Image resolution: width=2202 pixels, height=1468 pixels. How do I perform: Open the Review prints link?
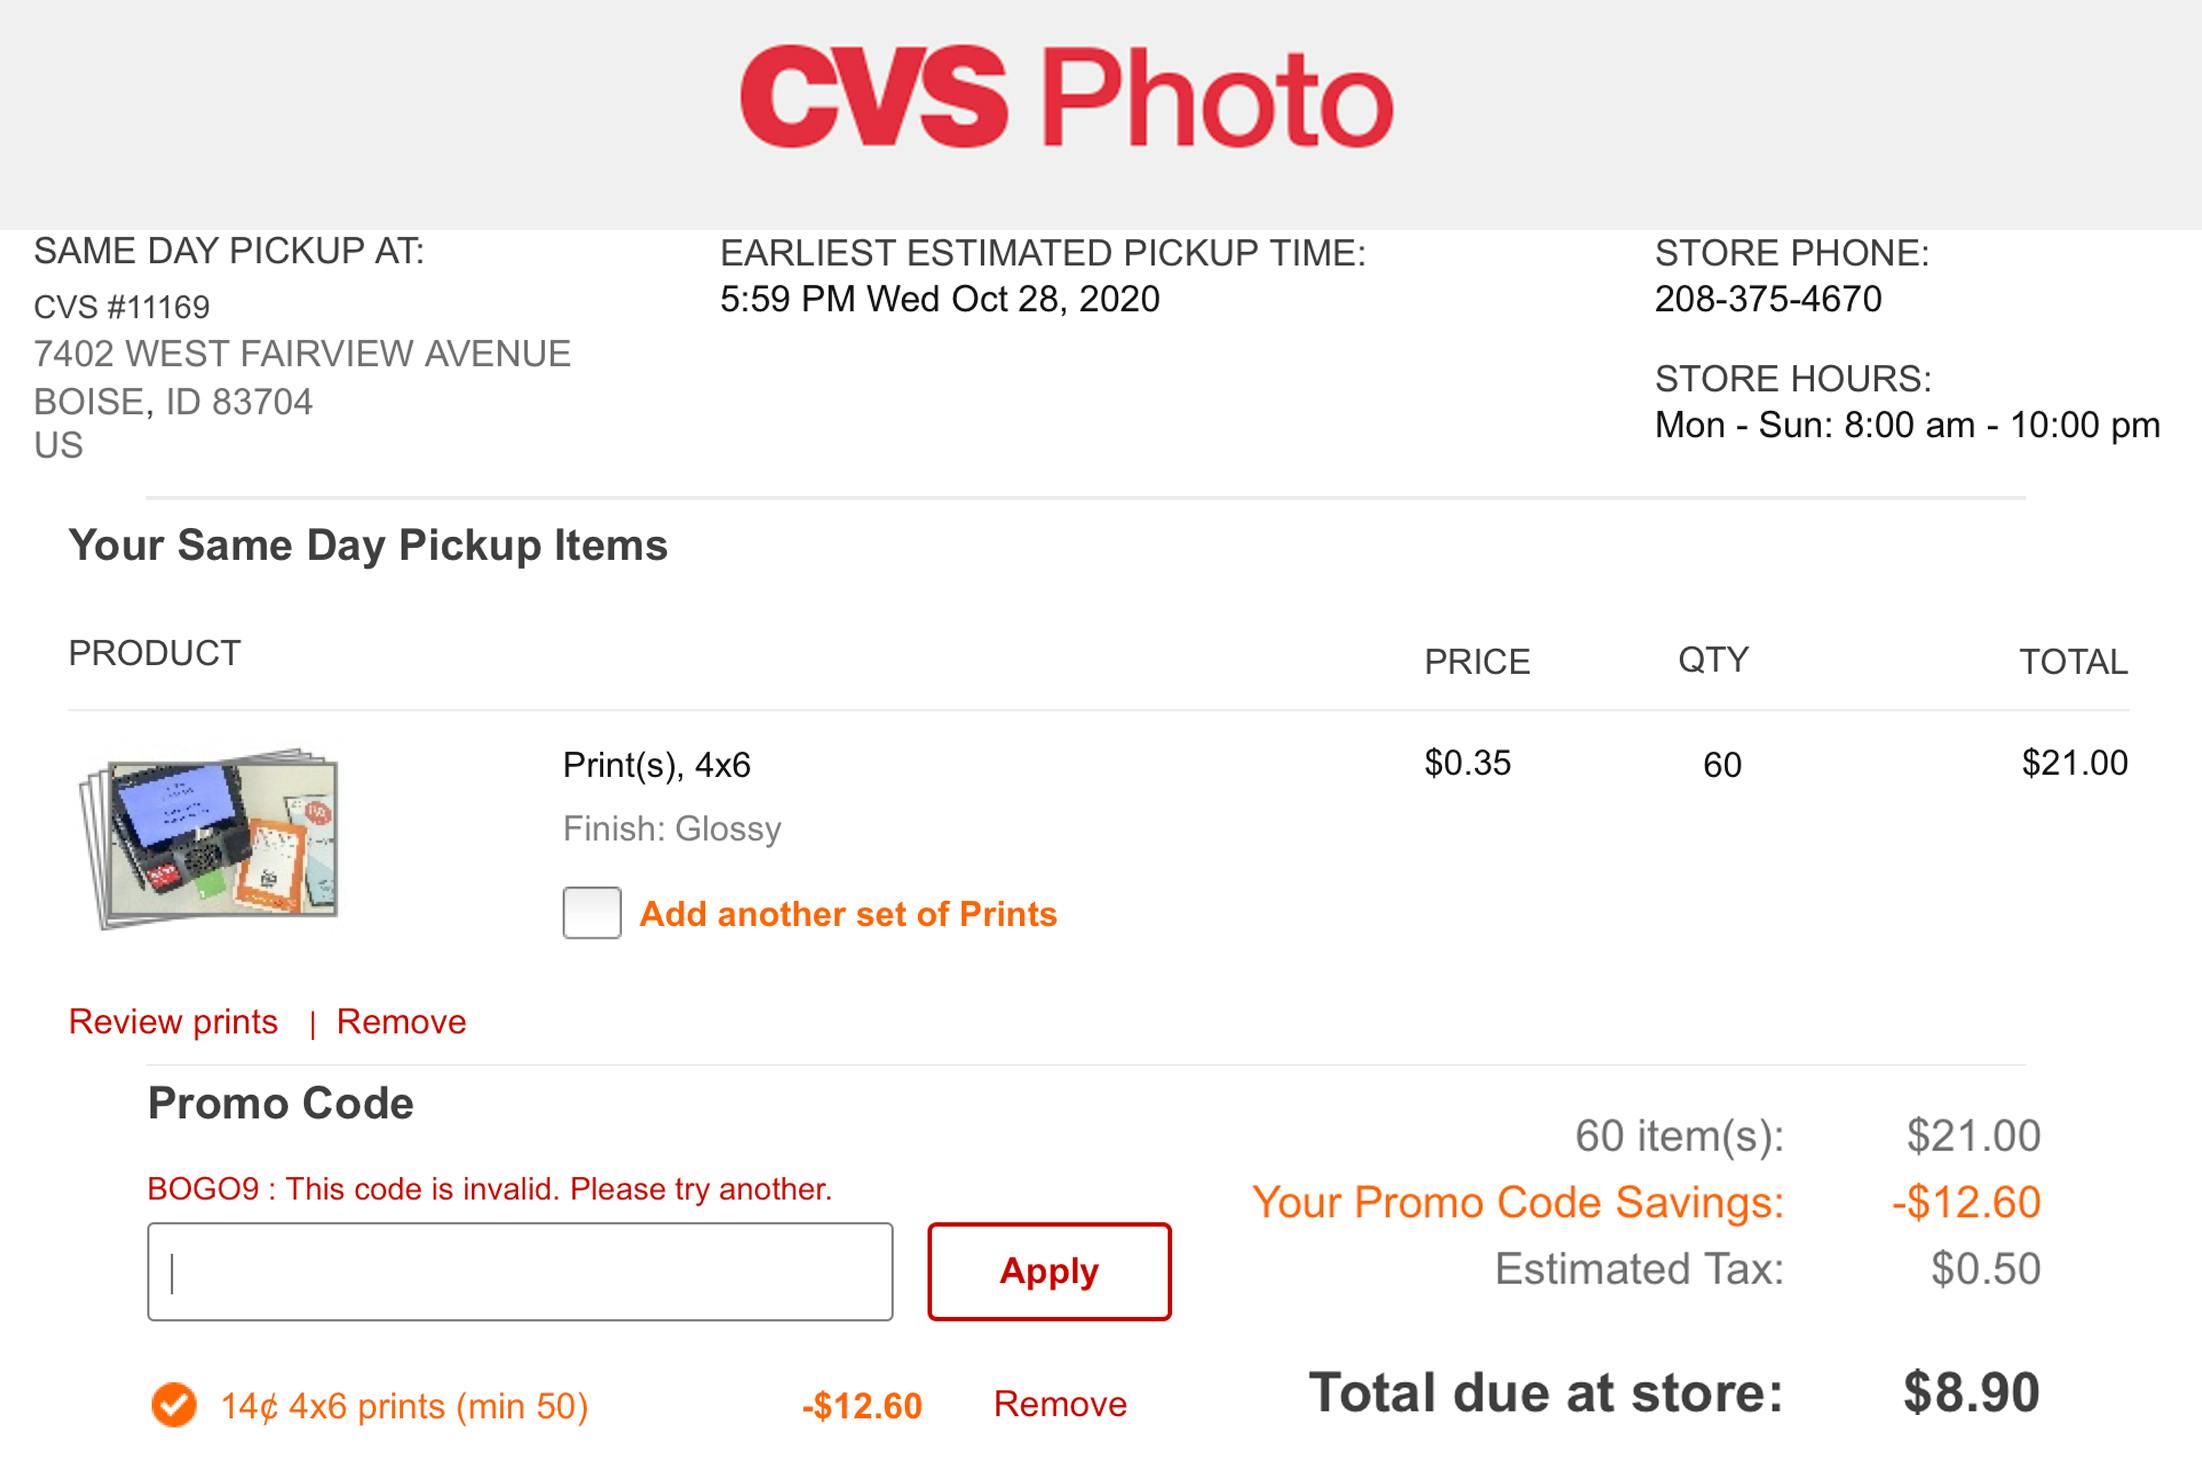(x=173, y=1022)
